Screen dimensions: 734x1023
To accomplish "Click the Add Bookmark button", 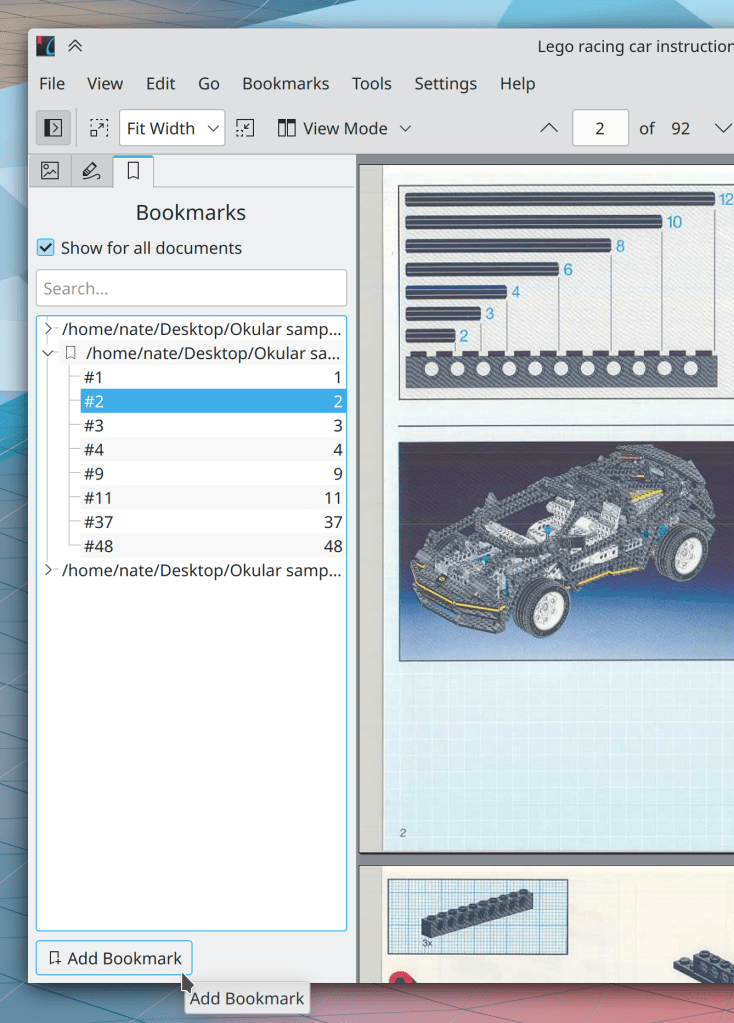I will point(114,958).
